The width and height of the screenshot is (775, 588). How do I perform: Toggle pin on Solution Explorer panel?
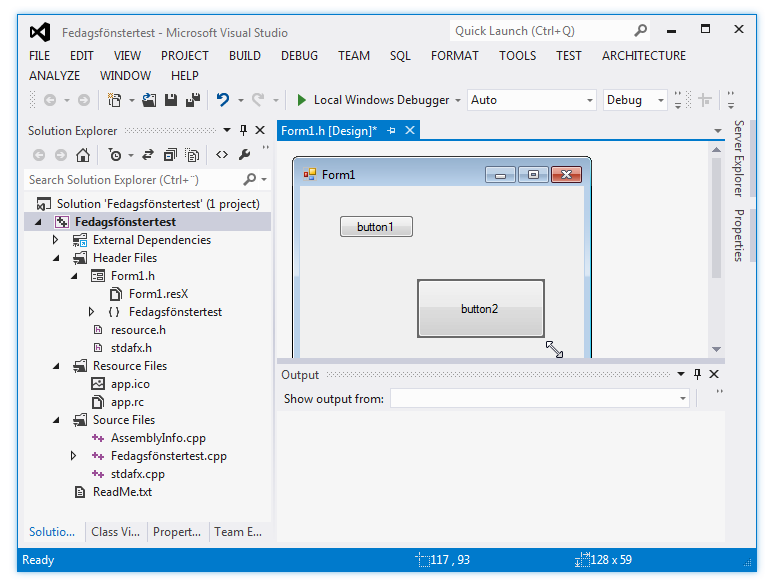tap(243, 130)
